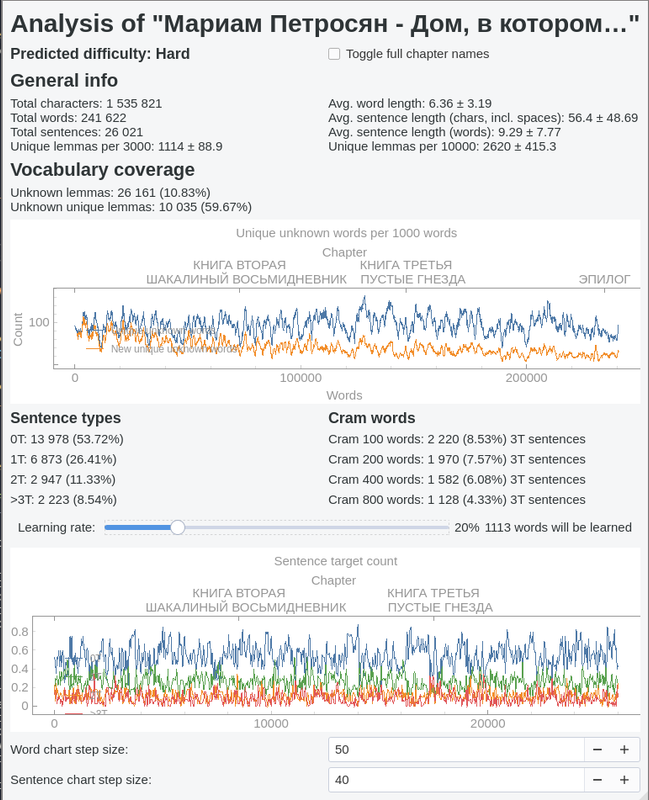Click the '>3T' legend entry in sentence chart
The height and width of the screenshot is (800, 649).
tap(99, 712)
